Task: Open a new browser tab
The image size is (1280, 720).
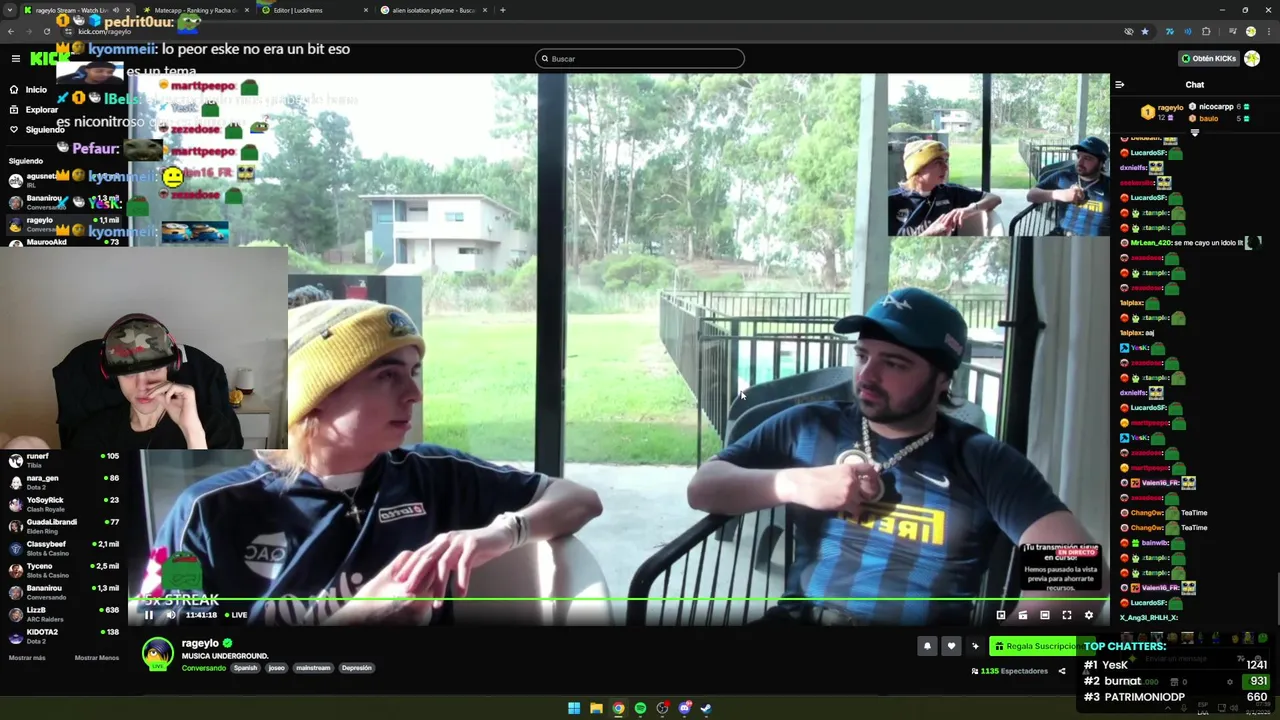Action: (503, 10)
